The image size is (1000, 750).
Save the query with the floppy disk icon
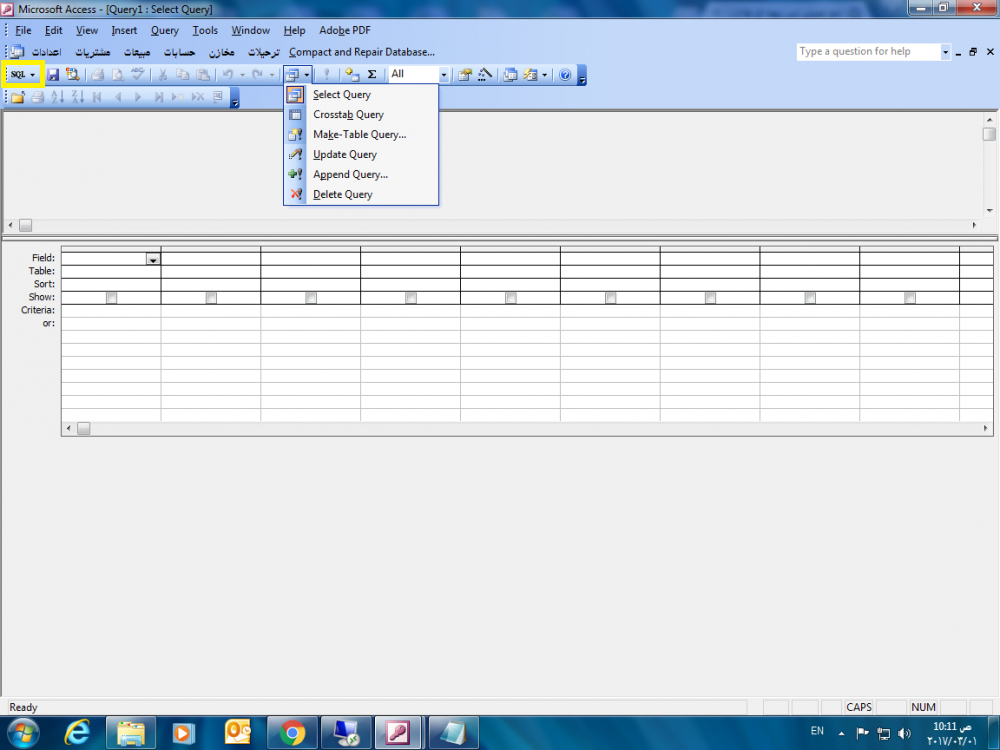[53, 75]
